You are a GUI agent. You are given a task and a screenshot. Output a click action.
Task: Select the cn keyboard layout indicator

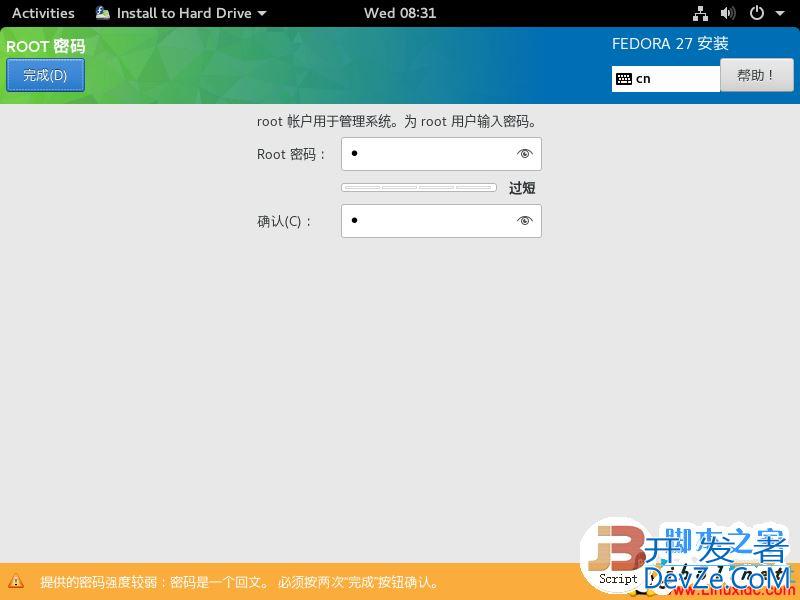point(666,79)
